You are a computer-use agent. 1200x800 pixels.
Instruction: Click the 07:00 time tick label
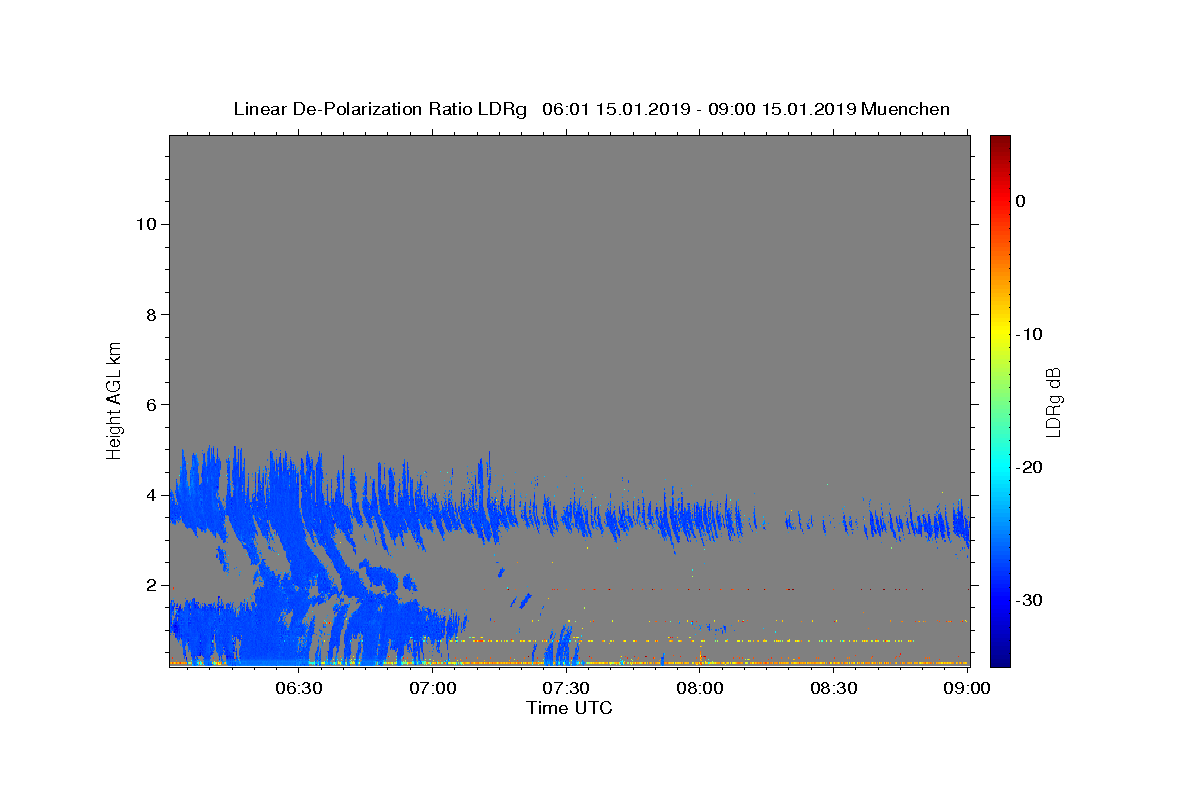coord(433,688)
